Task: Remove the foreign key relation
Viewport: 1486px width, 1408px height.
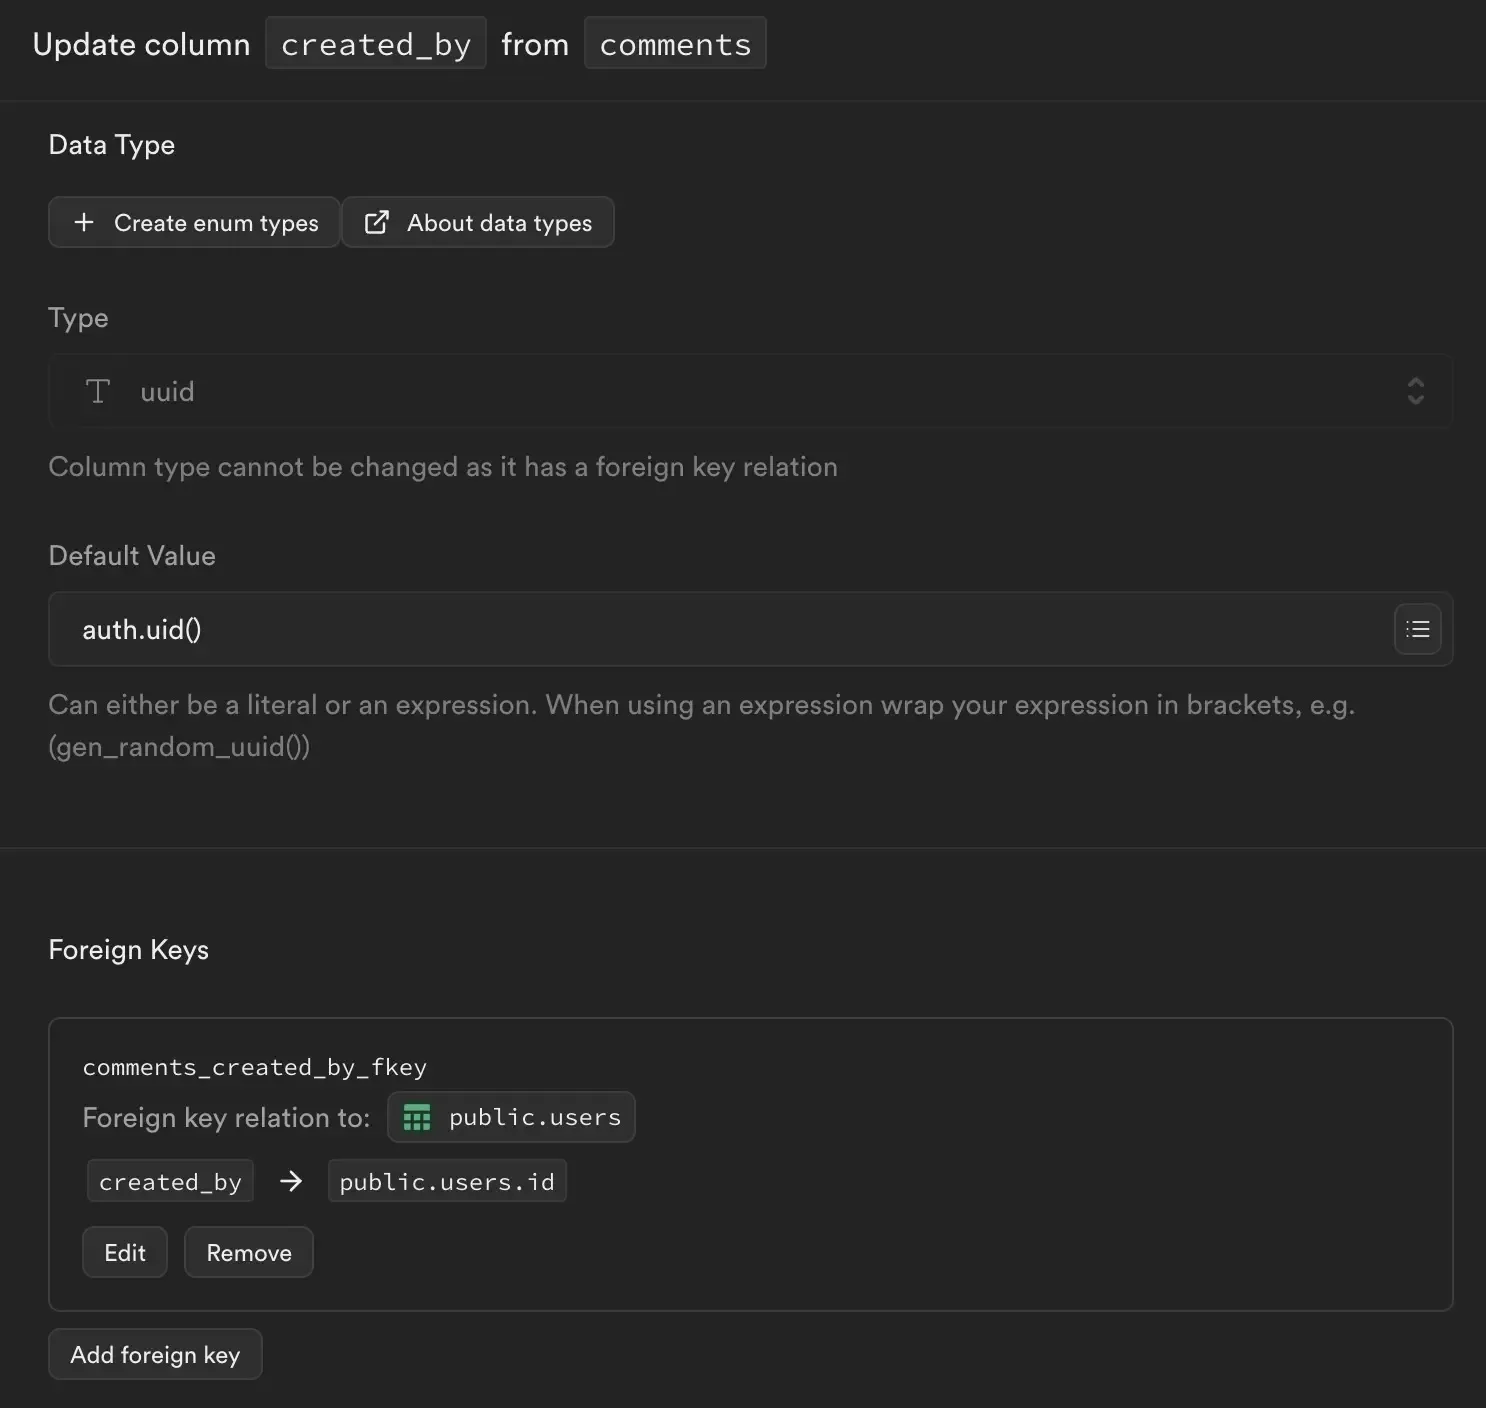Action: click(x=248, y=1252)
